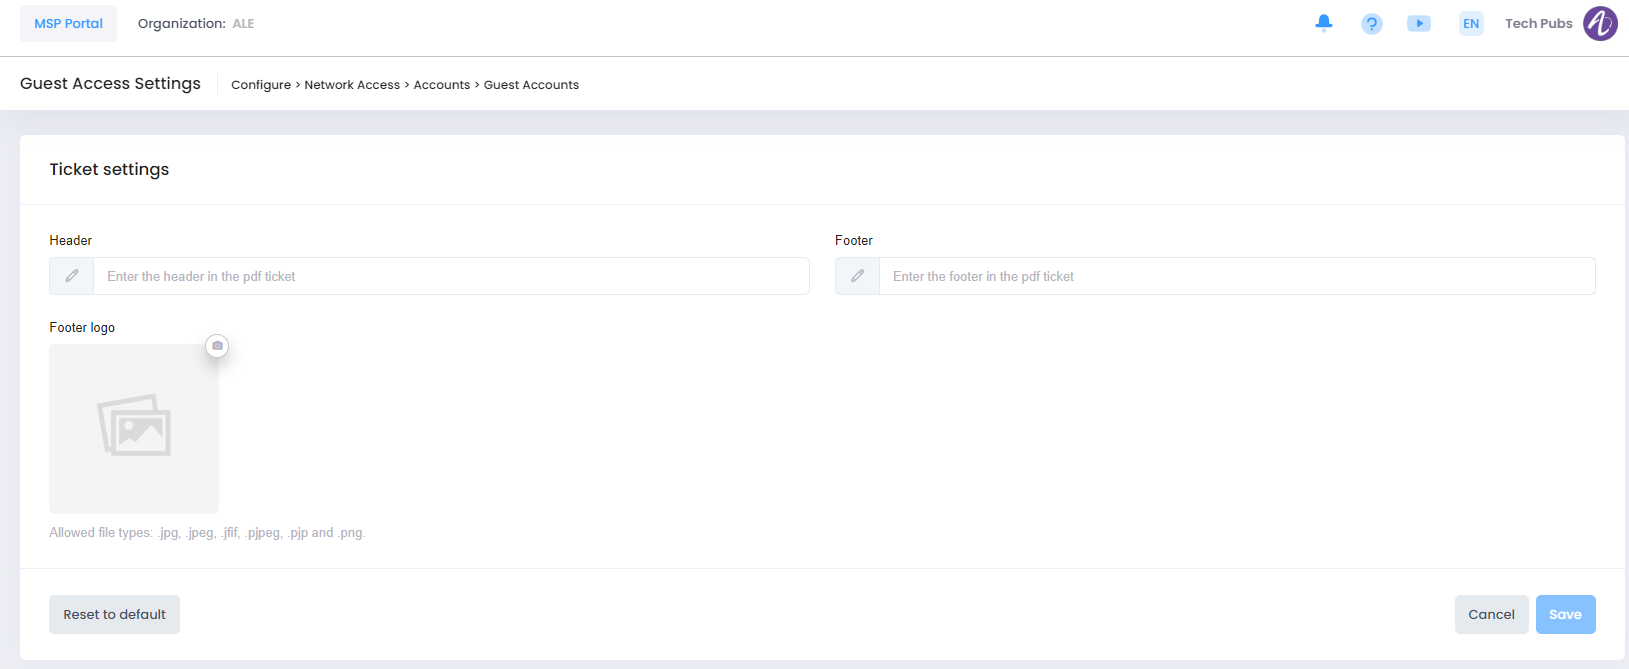The width and height of the screenshot is (1629, 669).
Task: Go to Accounts in the breadcrumb
Action: tap(441, 85)
